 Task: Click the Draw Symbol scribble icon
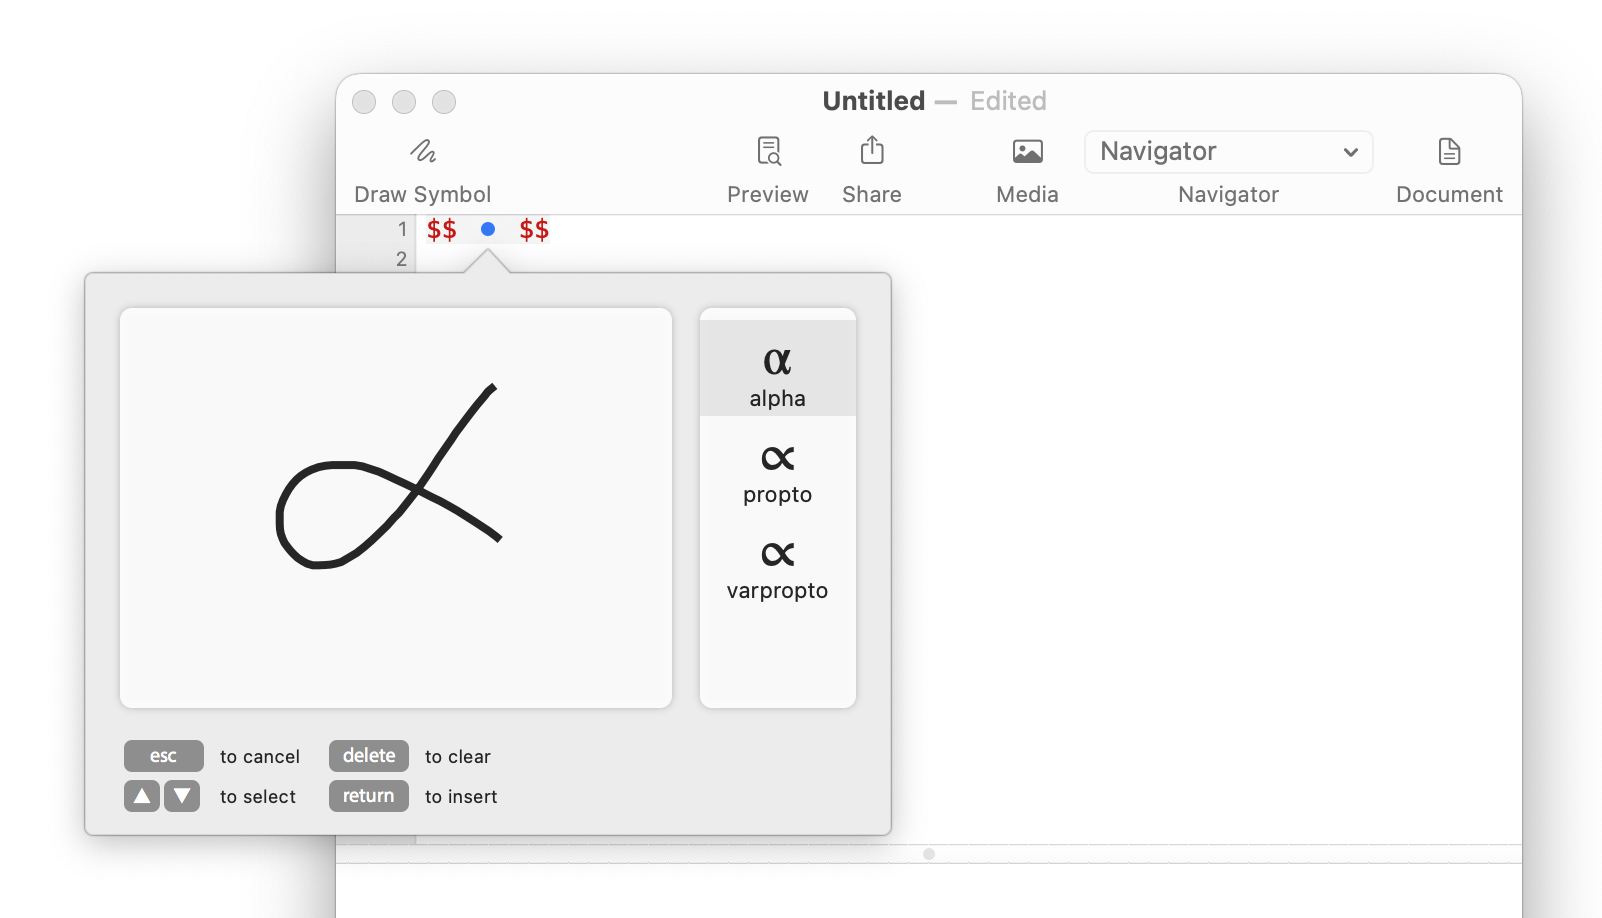pyautogui.click(x=423, y=151)
